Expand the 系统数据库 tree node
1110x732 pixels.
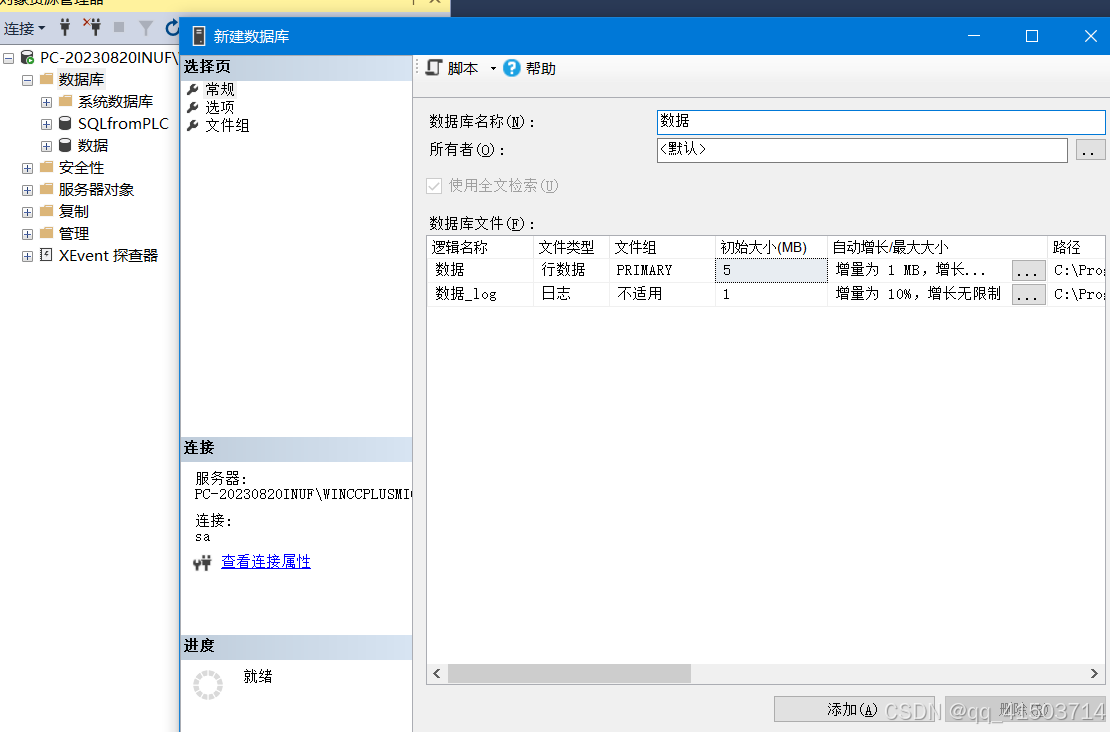46,101
